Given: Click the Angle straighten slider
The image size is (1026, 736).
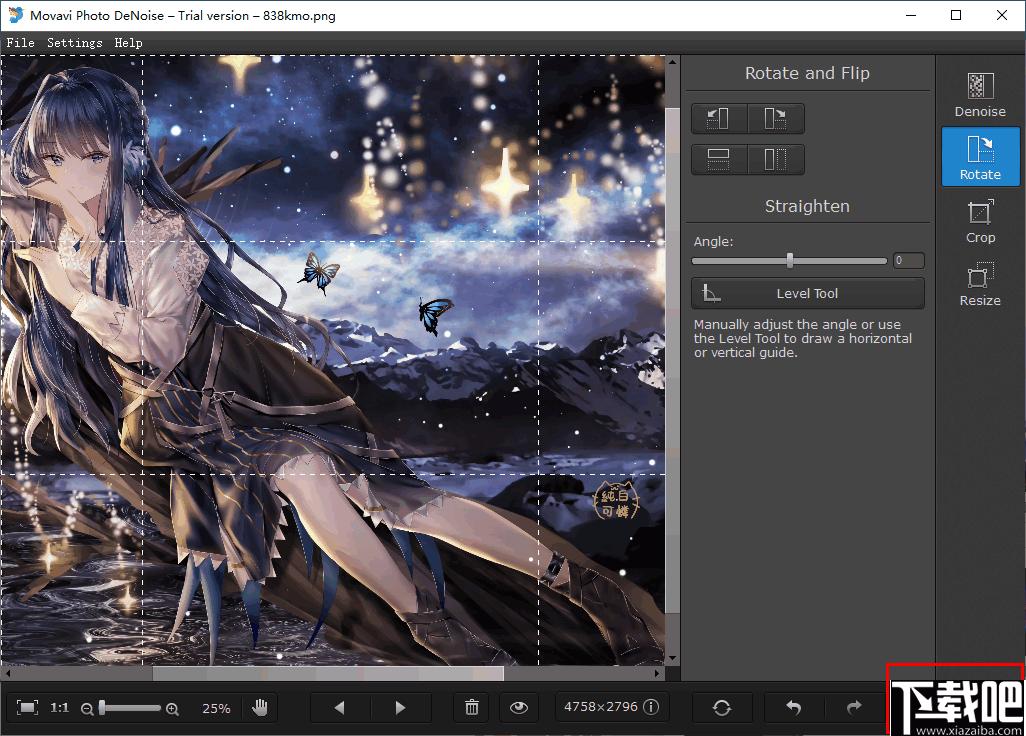Looking at the screenshot, I should click(x=789, y=260).
